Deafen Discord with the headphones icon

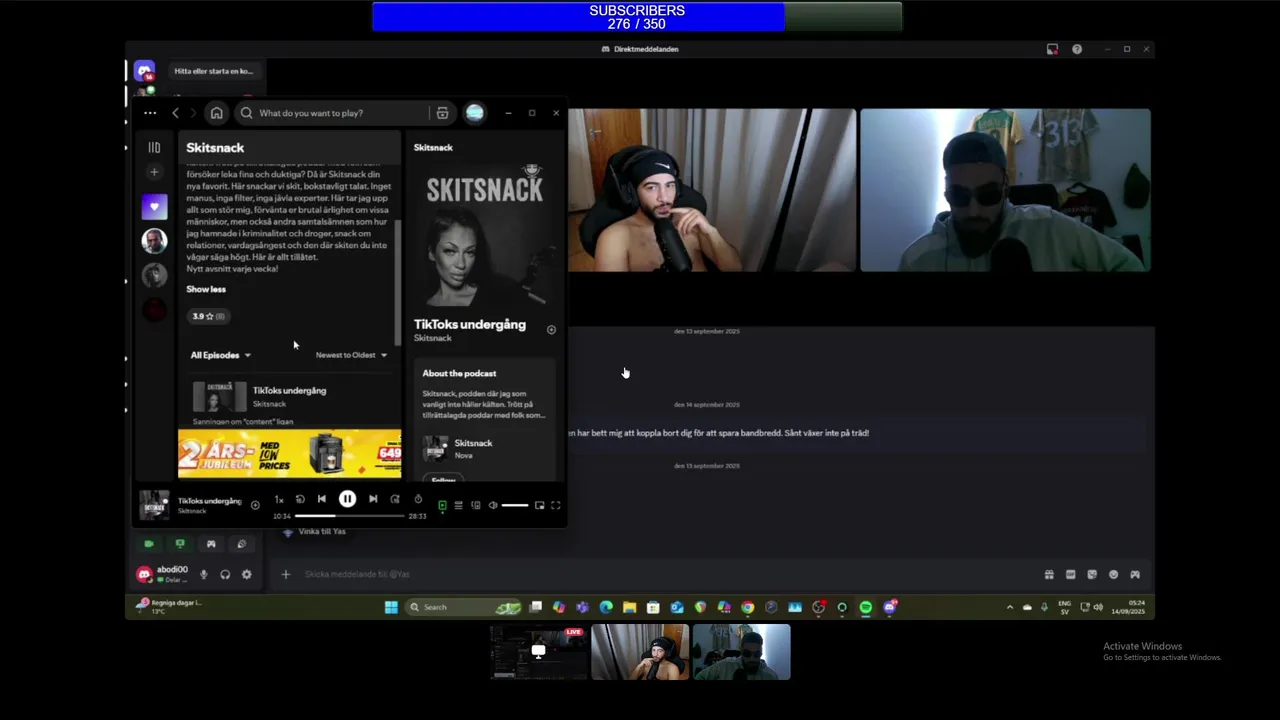[x=225, y=575]
